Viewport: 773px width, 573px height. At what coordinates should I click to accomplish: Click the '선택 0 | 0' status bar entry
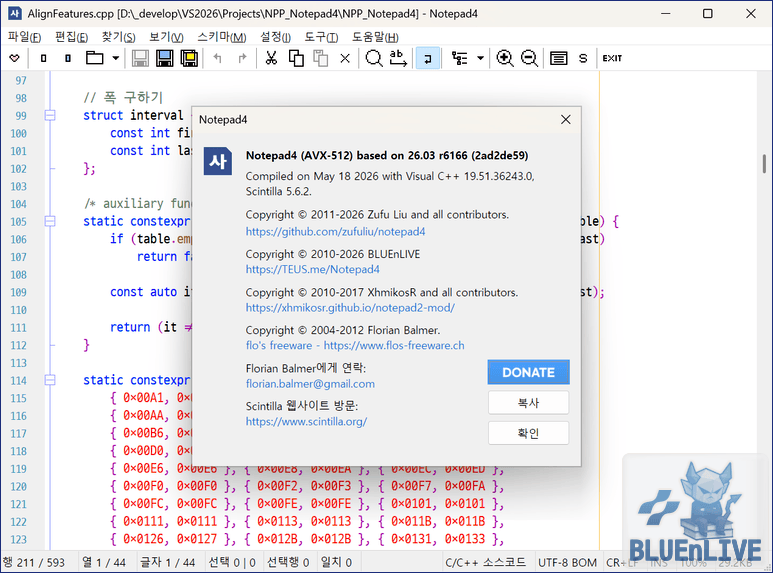tap(232, 562)
